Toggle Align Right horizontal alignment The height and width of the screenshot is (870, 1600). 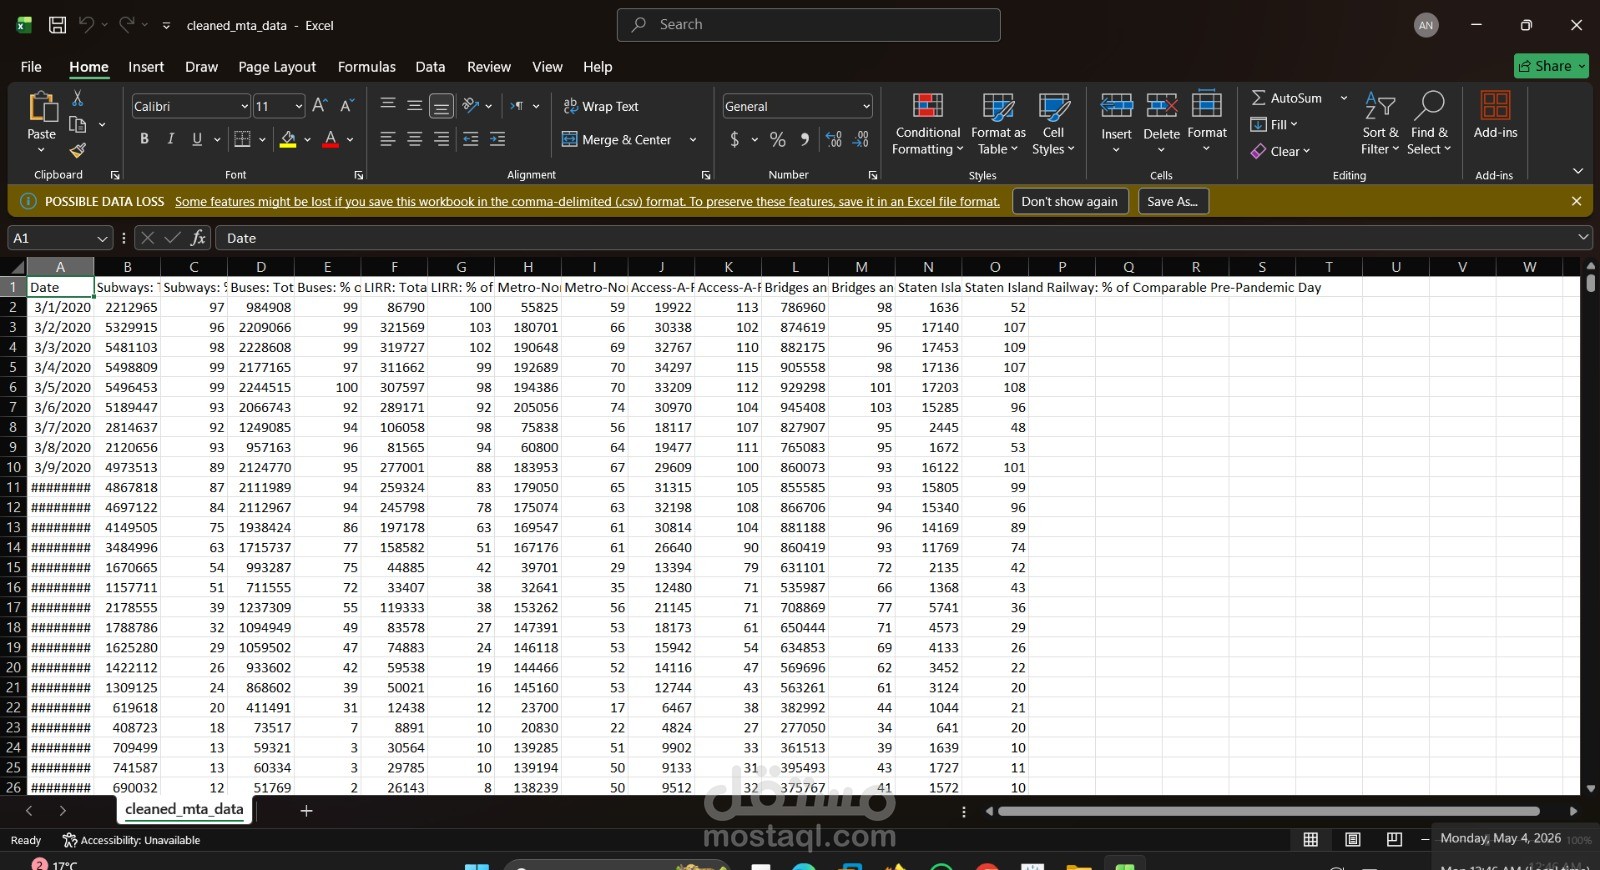point(441,140)
